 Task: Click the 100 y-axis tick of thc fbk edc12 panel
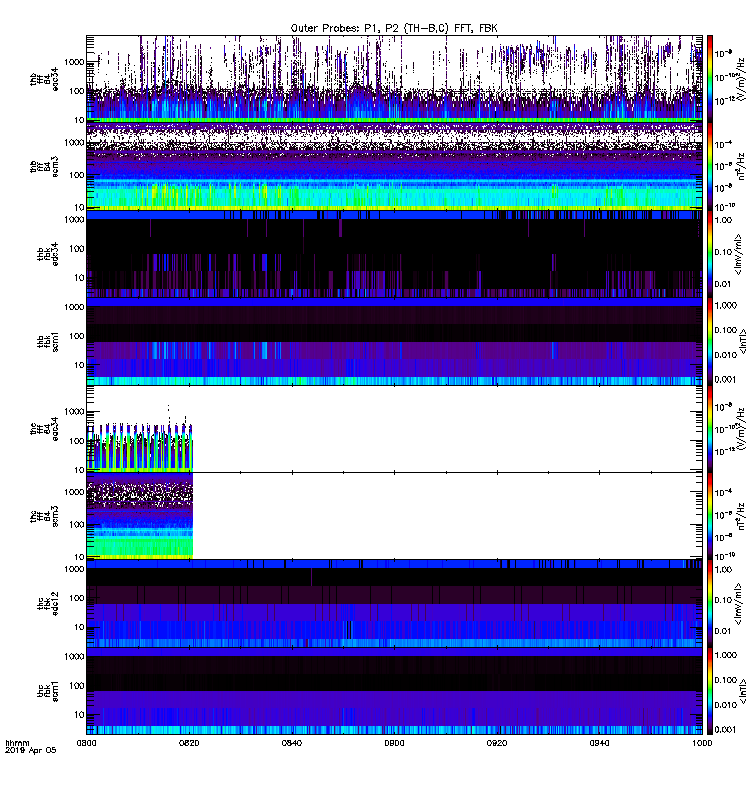coord(76,598)
